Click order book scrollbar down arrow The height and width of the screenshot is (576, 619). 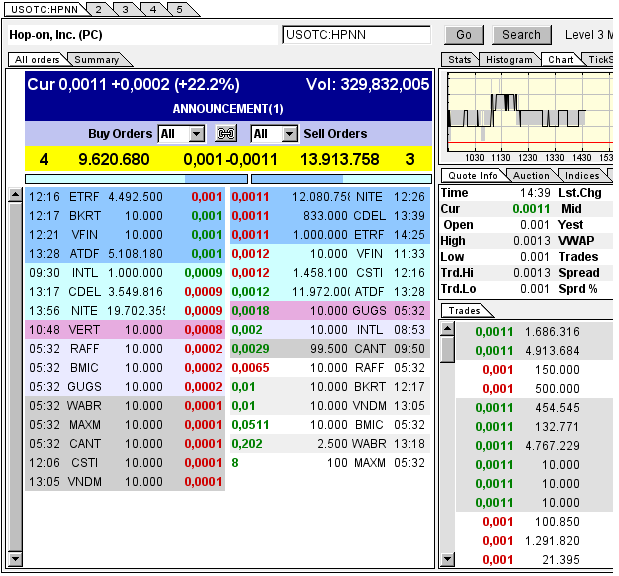[15, 558]
